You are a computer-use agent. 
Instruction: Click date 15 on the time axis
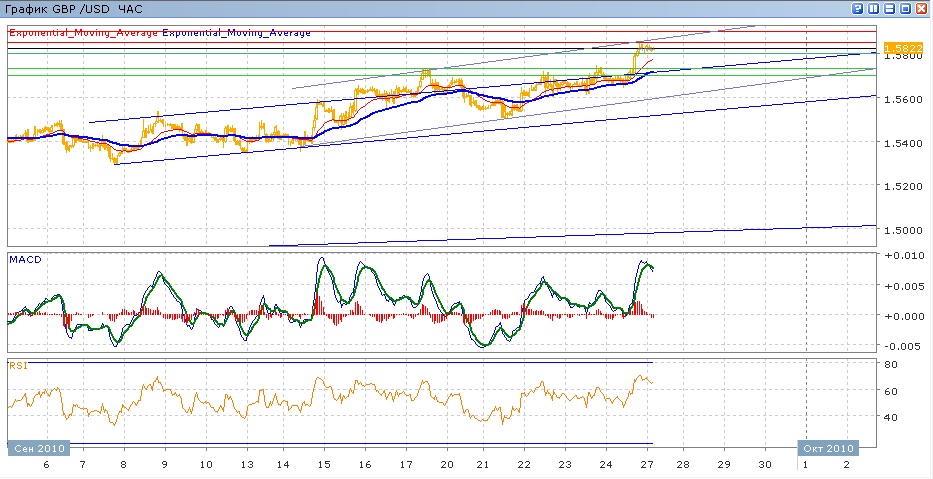click(323, 465)
